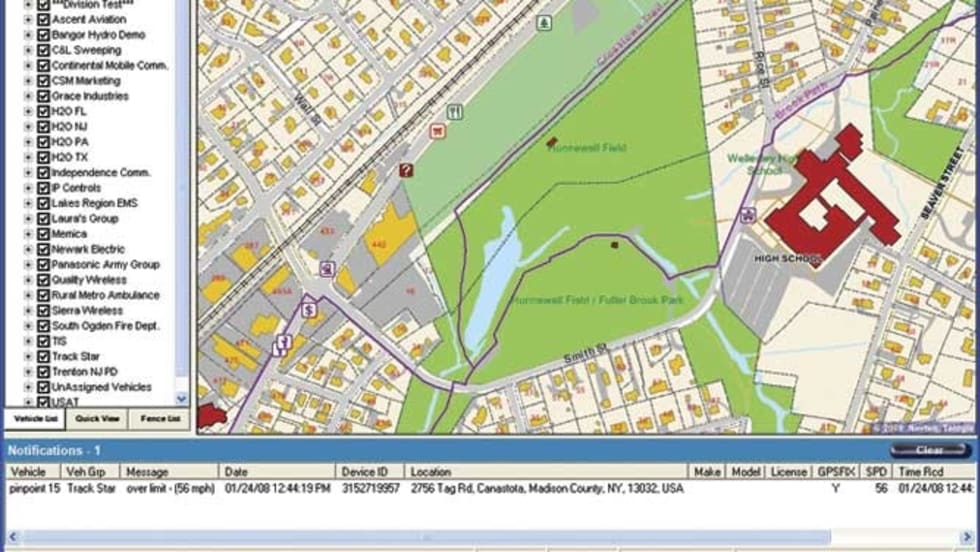Viewport: 980px width, 552px height.
Task: Expand the Newark Electric tree node
Action: (x=28, y=249)
